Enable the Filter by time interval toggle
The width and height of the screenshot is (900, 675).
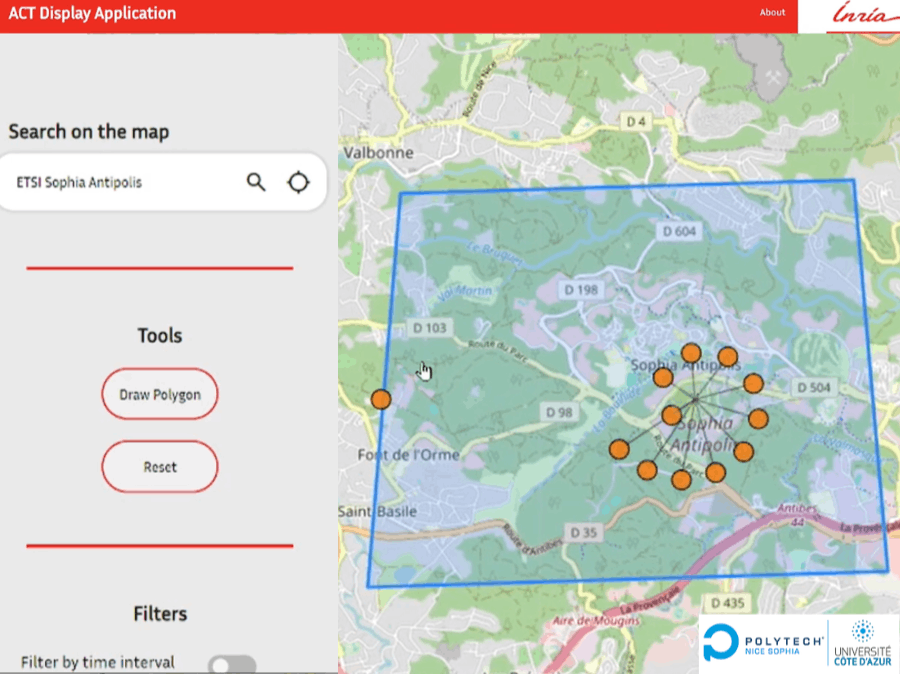coord(232,665)
